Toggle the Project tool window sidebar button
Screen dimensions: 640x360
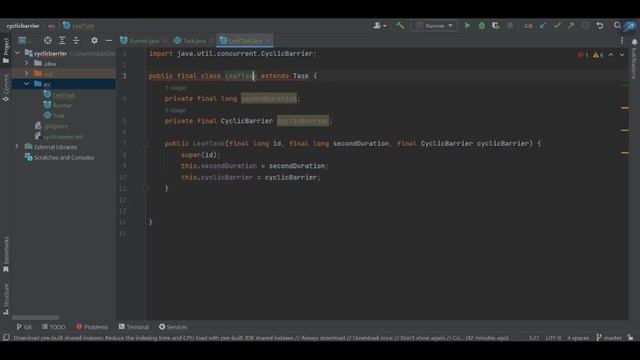pos(6,50)
